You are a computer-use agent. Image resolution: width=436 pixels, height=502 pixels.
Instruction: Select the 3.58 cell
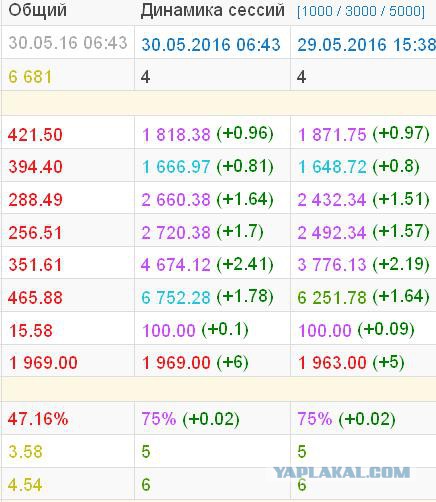pyautogui.click(x=68, y=452)
